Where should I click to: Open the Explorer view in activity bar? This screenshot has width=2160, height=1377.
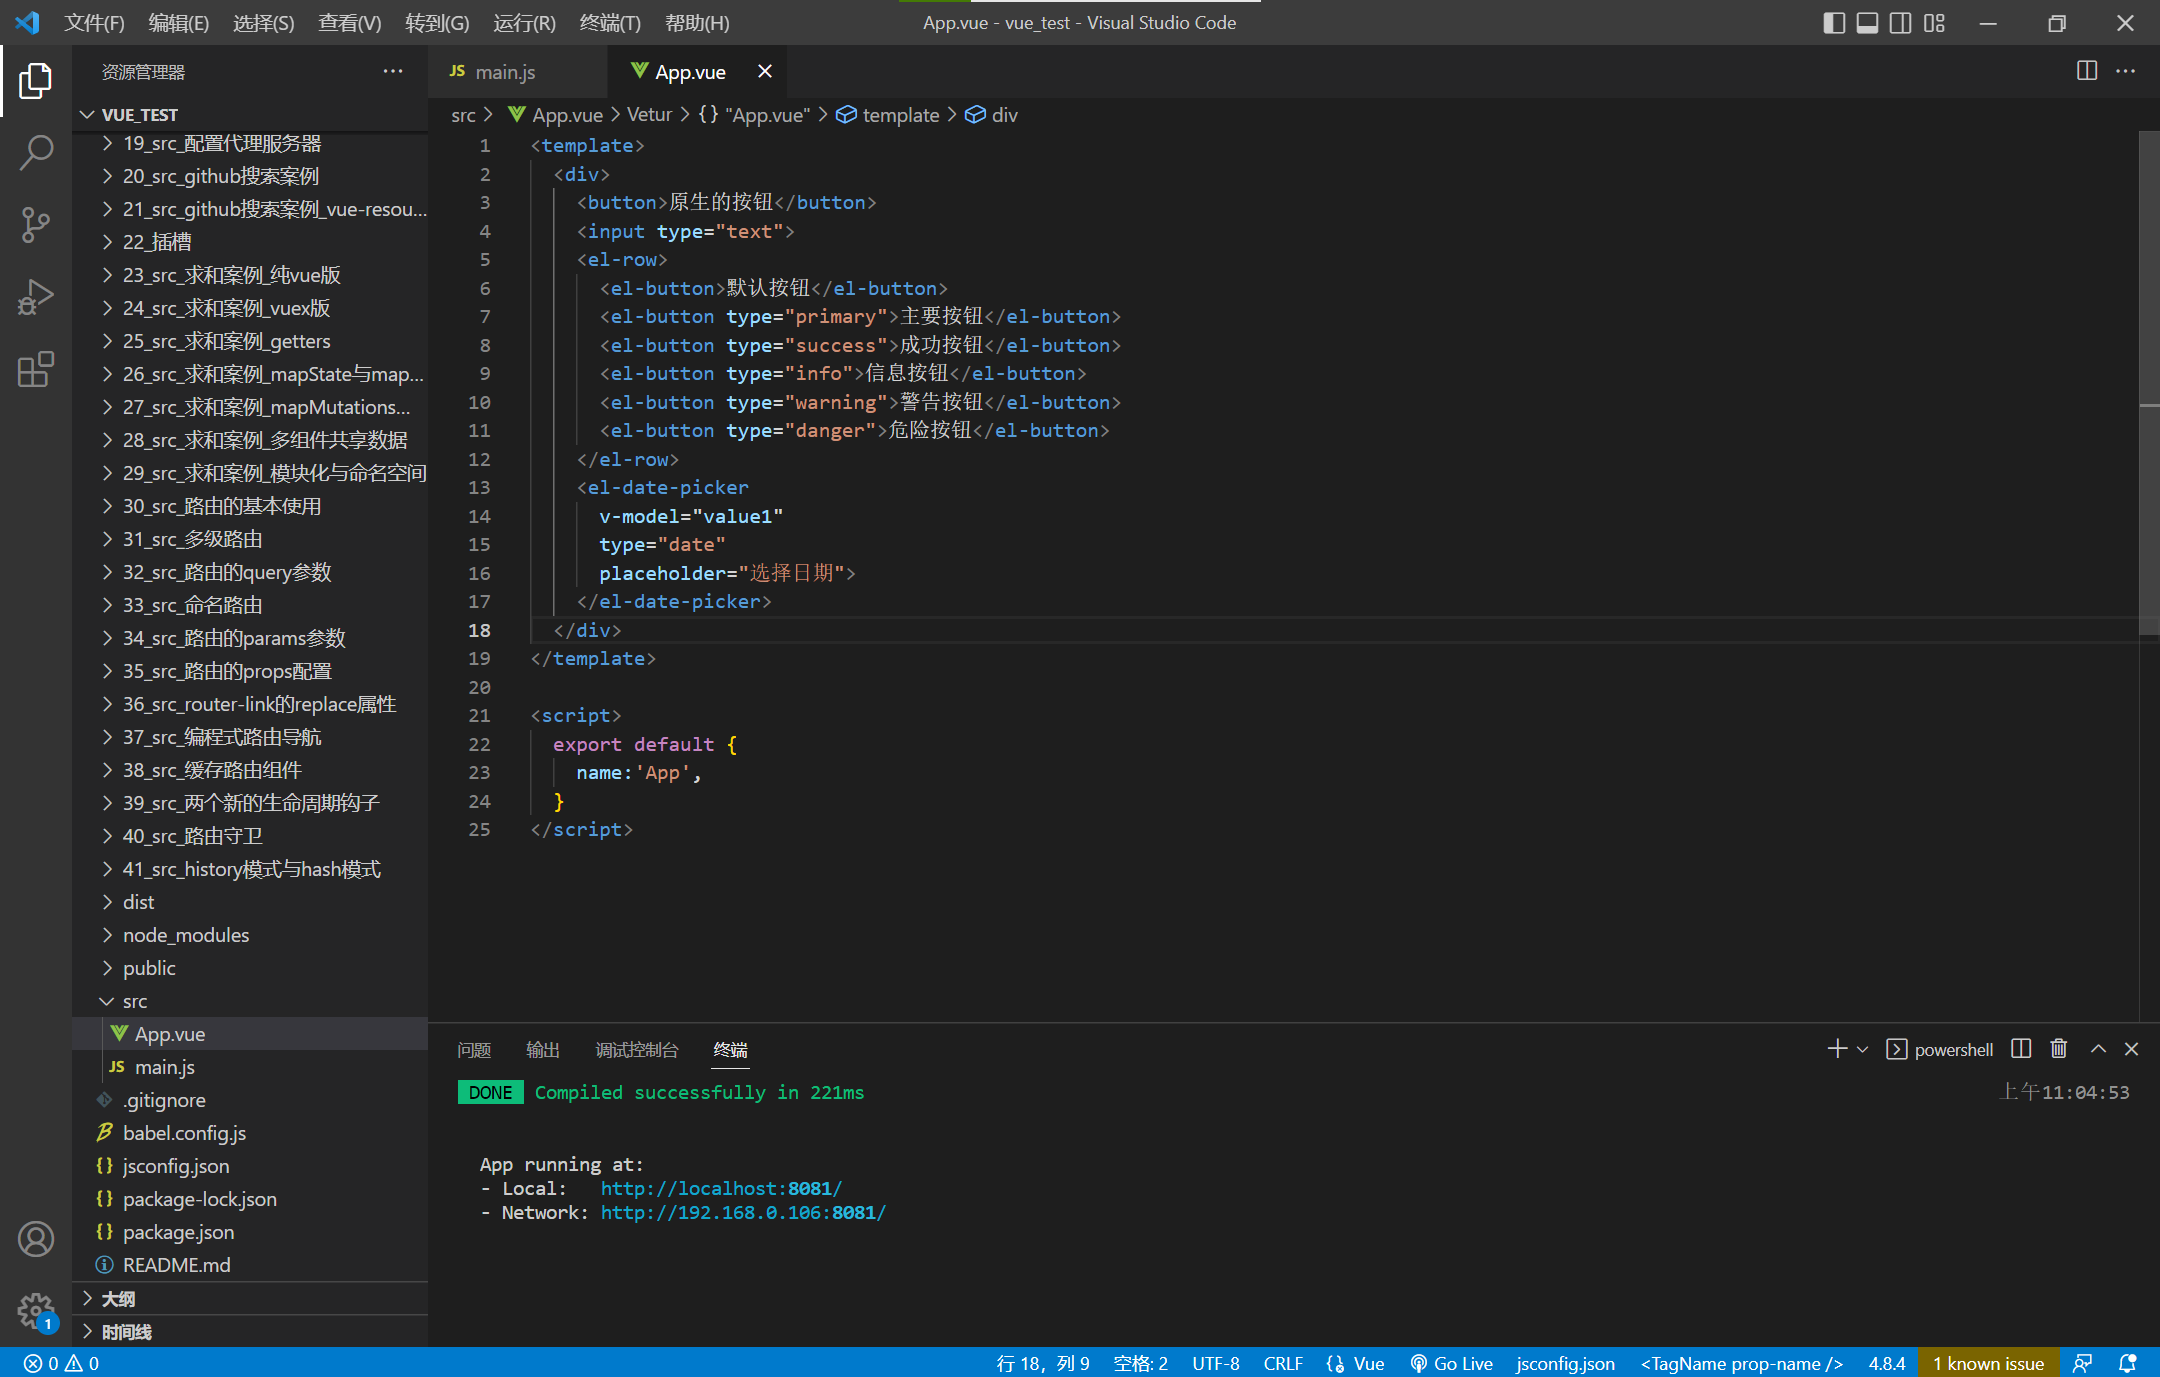[x=36, y=81]
